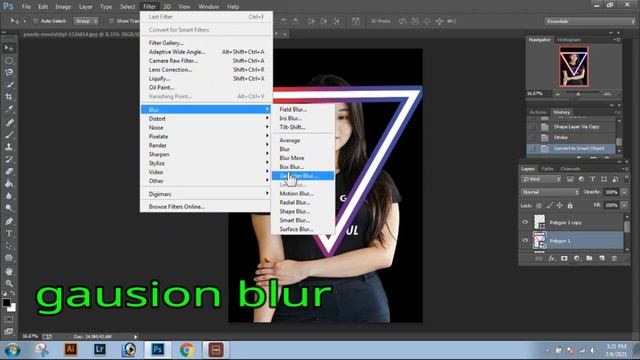Filter layers by shape icon
Viewport: 640px width, 360px height.
[604, 179]
